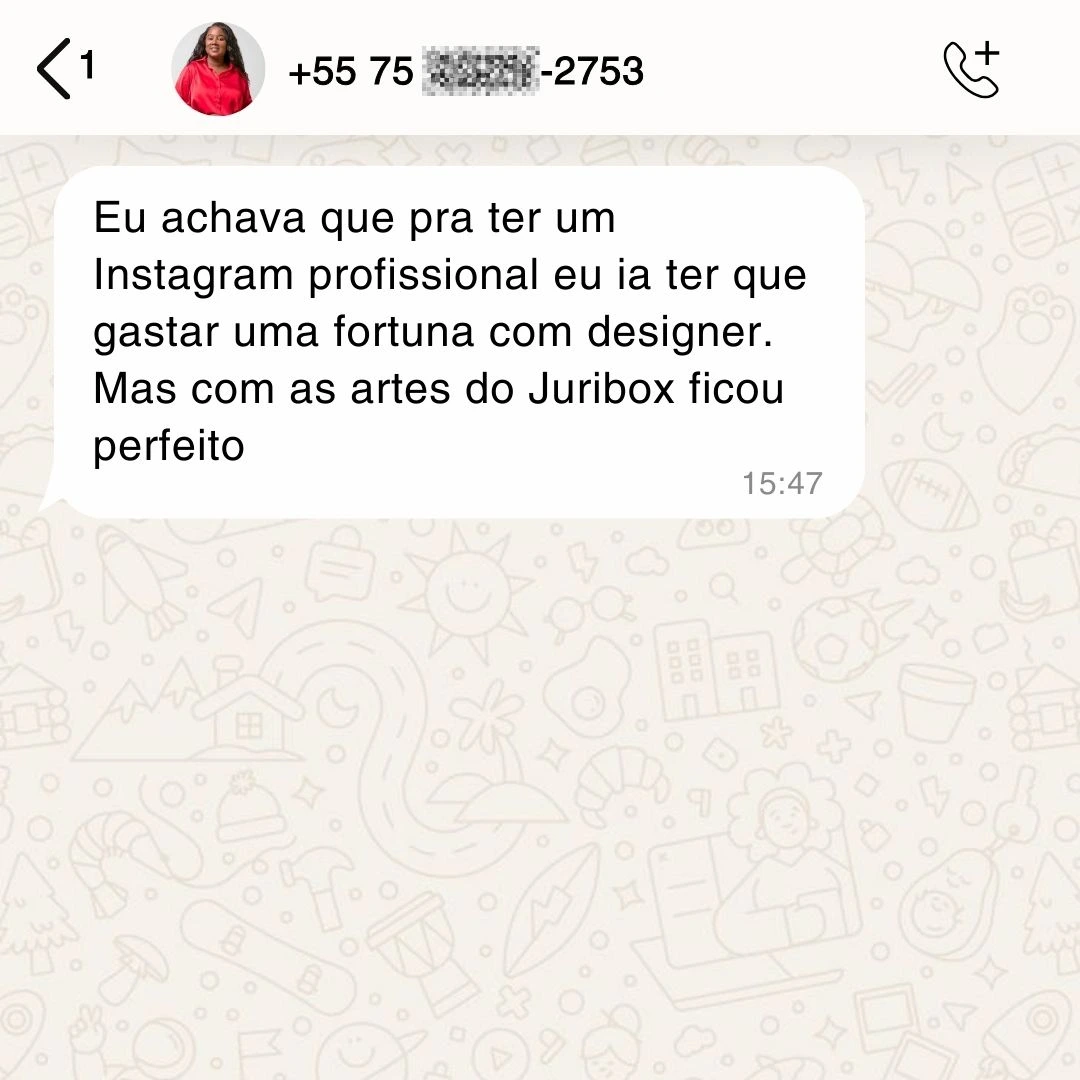Open contact info via number ending -2753
1080x1080 pixels.
click(x=466, y=71)
